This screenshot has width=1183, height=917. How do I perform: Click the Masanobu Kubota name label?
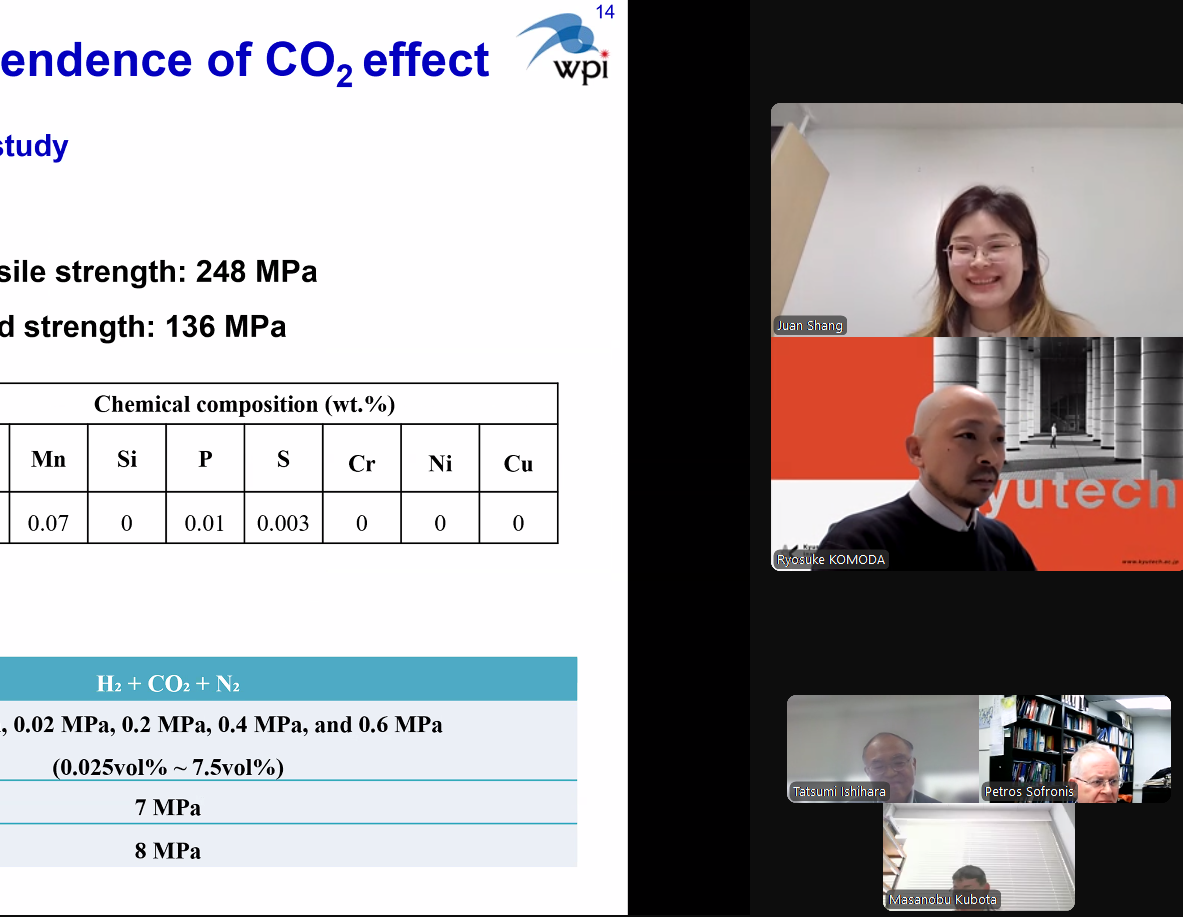click(943, 900)
